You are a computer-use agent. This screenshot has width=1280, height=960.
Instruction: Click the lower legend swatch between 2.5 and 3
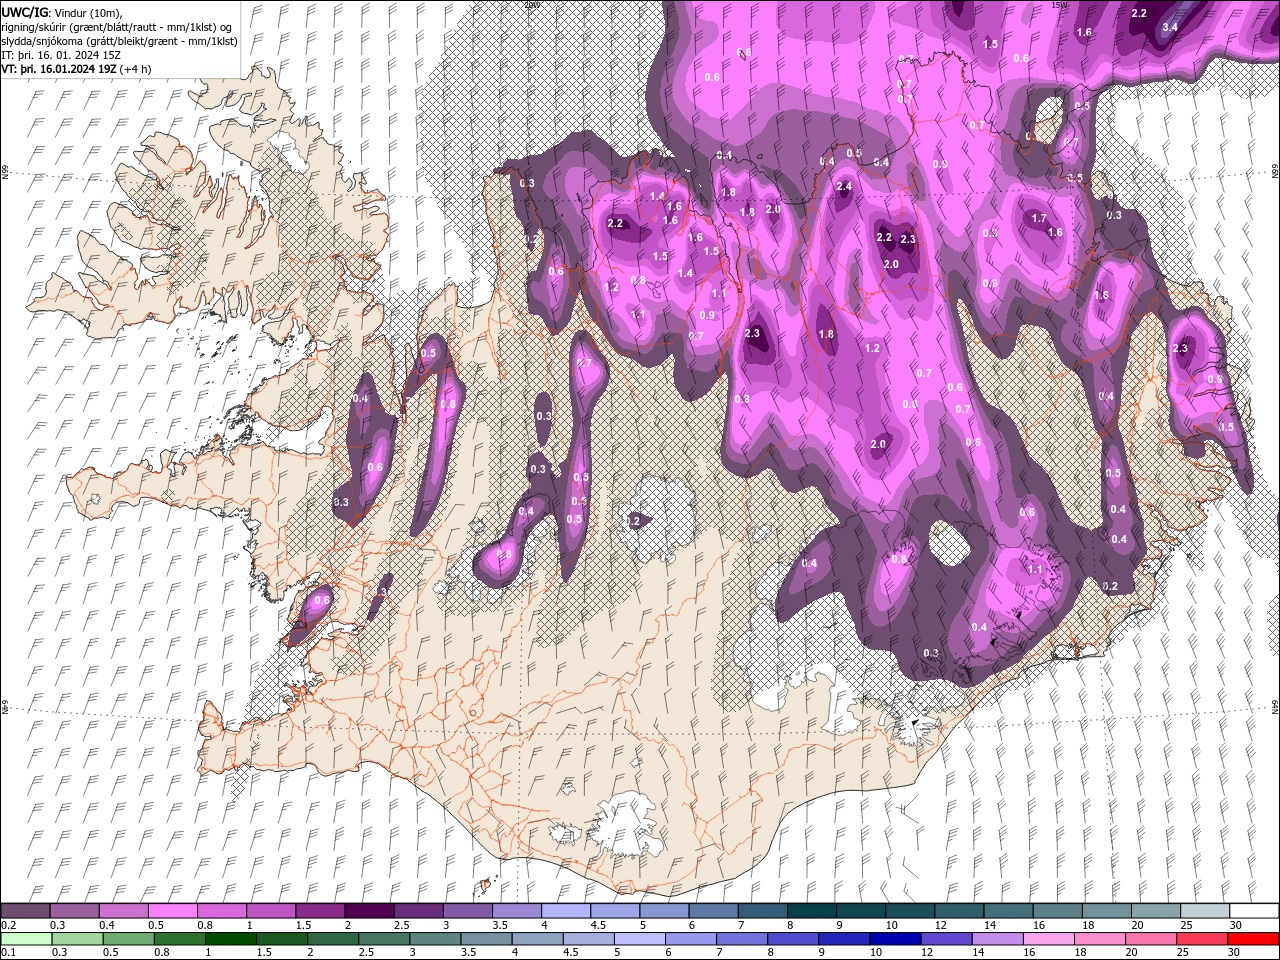[x=384, y=938]
